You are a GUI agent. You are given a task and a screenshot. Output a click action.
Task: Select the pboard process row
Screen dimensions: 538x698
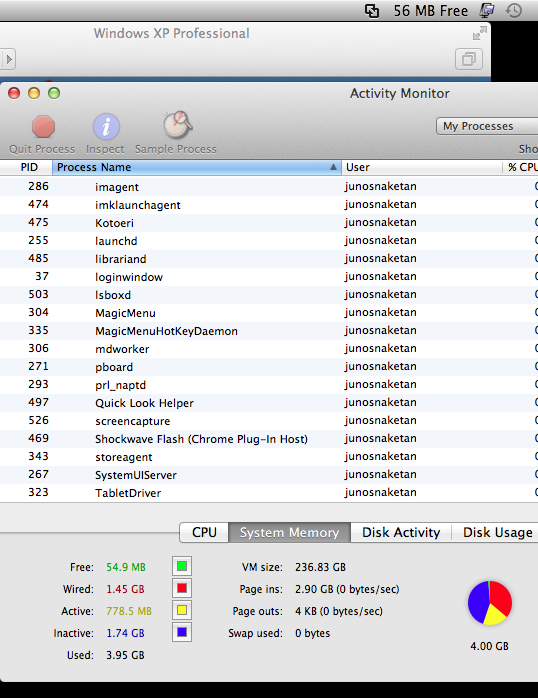(x=269, y=367)
